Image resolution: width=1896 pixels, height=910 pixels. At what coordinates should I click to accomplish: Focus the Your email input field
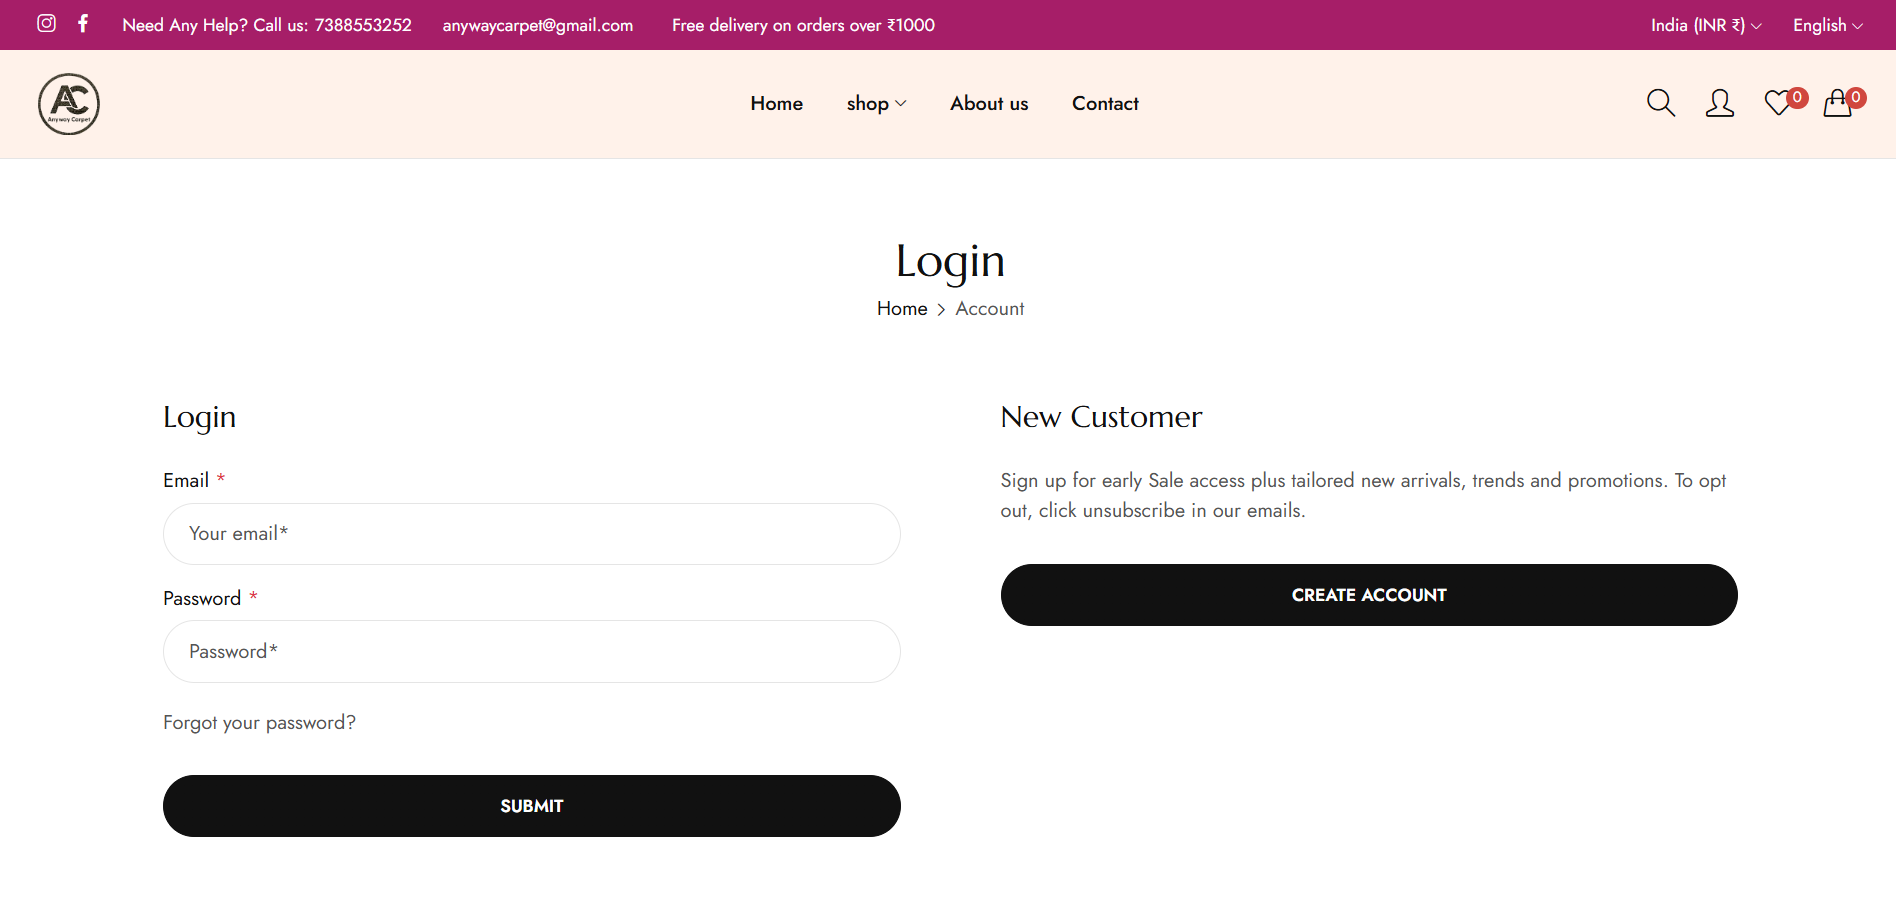tap(531, 534)
